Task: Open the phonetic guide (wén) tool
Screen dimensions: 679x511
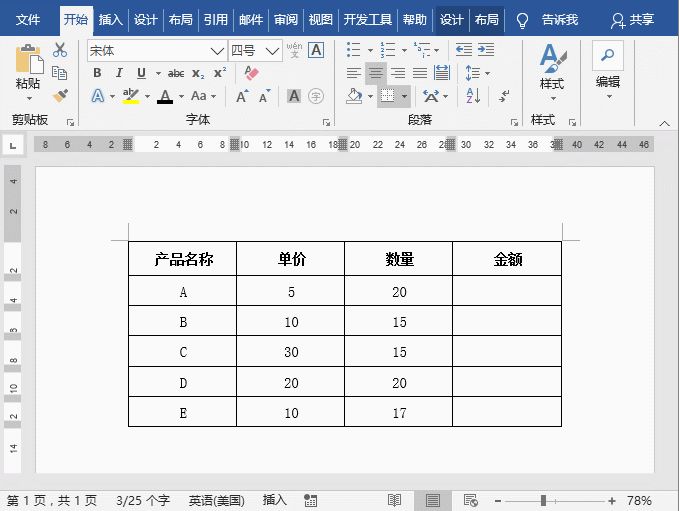Action: pyautogui.click(x=294, y=50)
